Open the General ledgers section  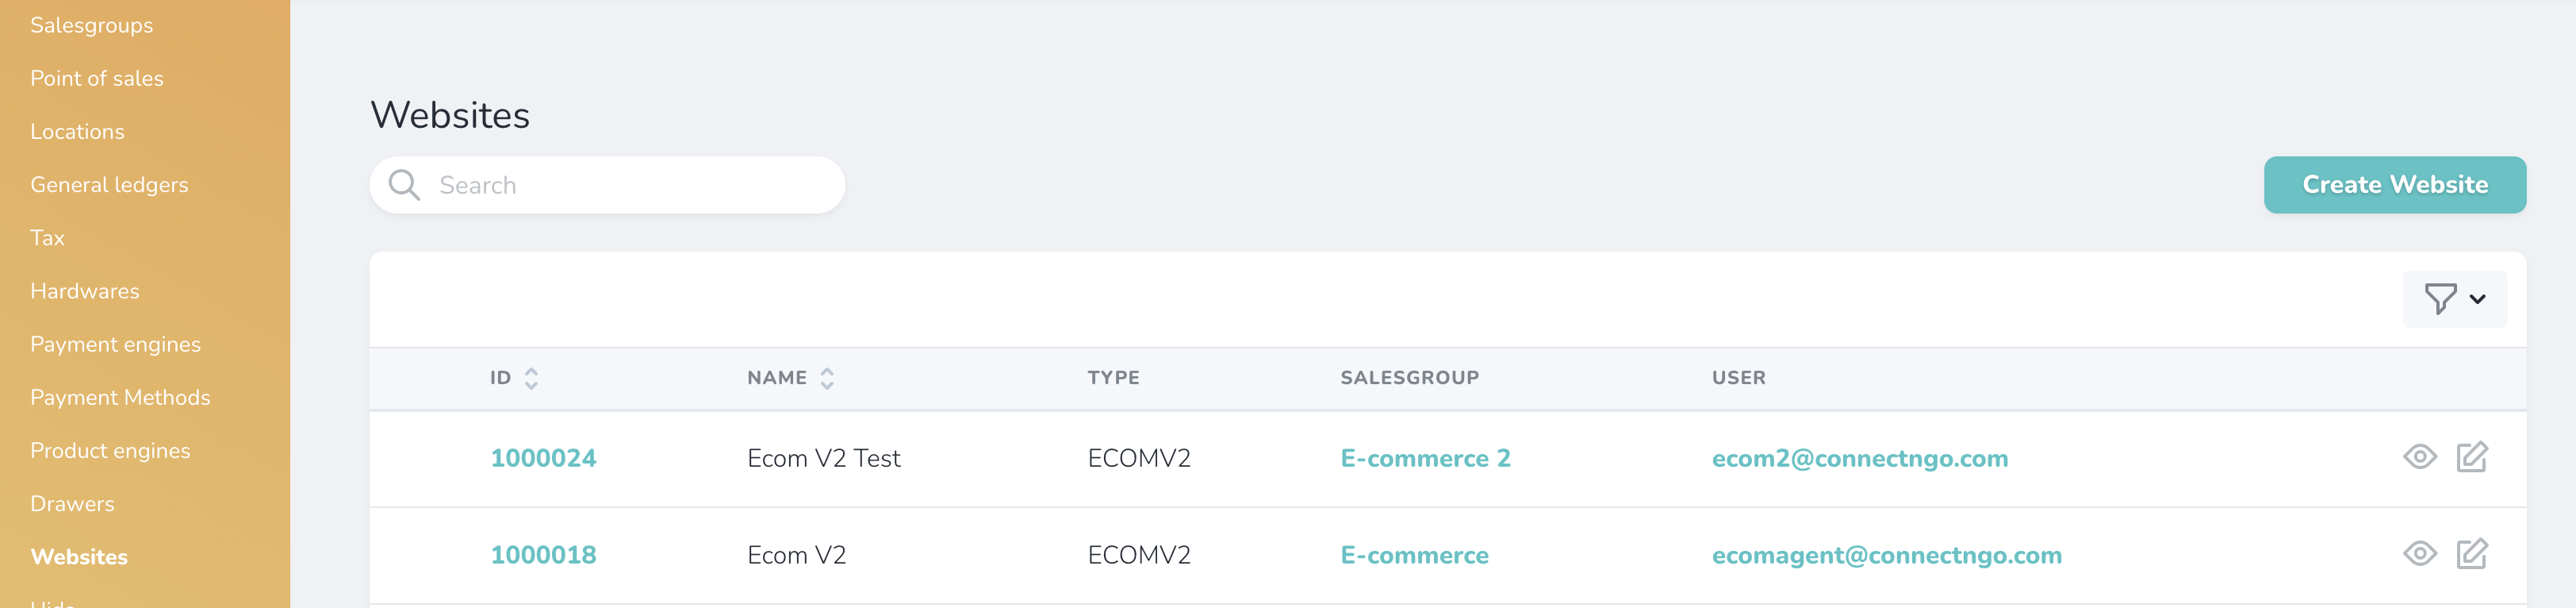click(109, 185)
